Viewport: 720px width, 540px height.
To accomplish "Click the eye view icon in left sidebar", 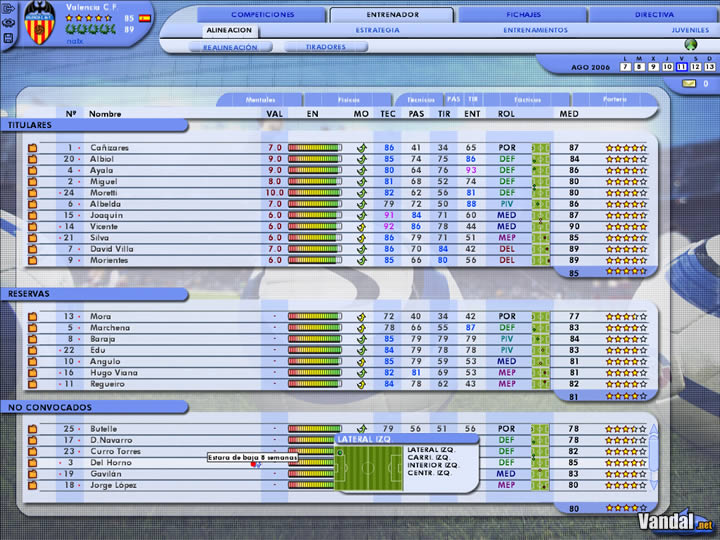I will tap(9, 23).
